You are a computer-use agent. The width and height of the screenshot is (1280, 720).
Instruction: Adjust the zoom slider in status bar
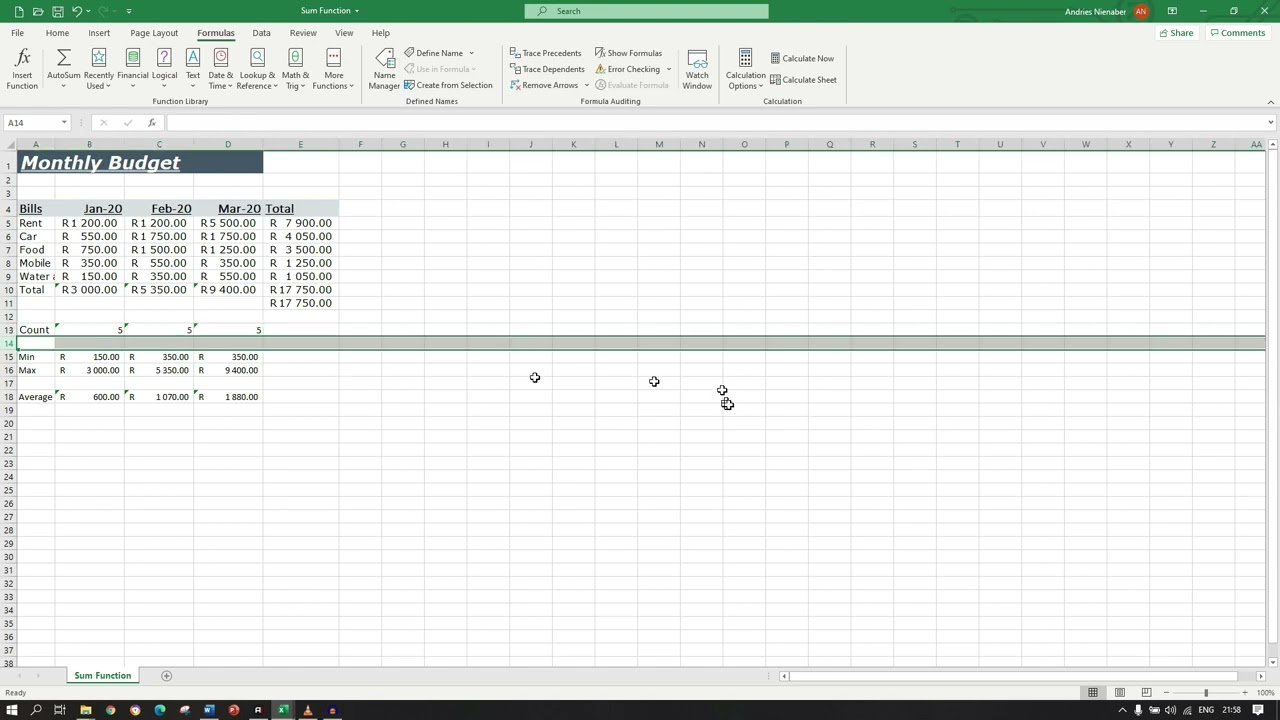coord(1205,693)
